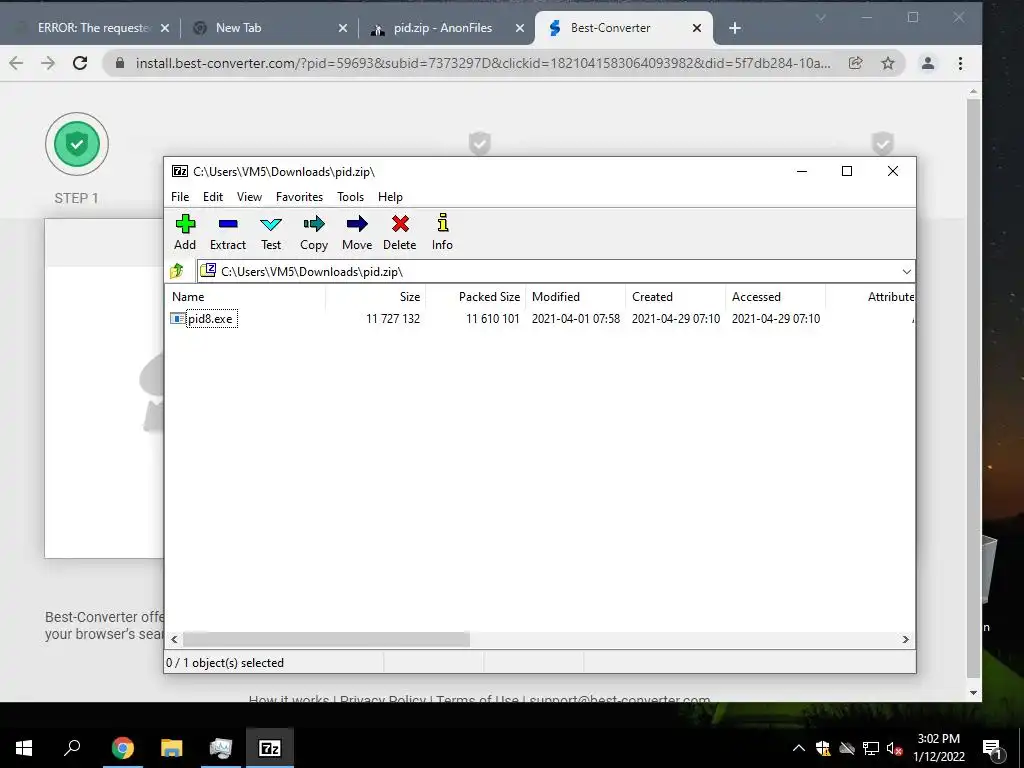Image resolution: width=1024 pixels, height=768 pixels.
Task: Close the Best-Converter tab
Action: point(697,28)
